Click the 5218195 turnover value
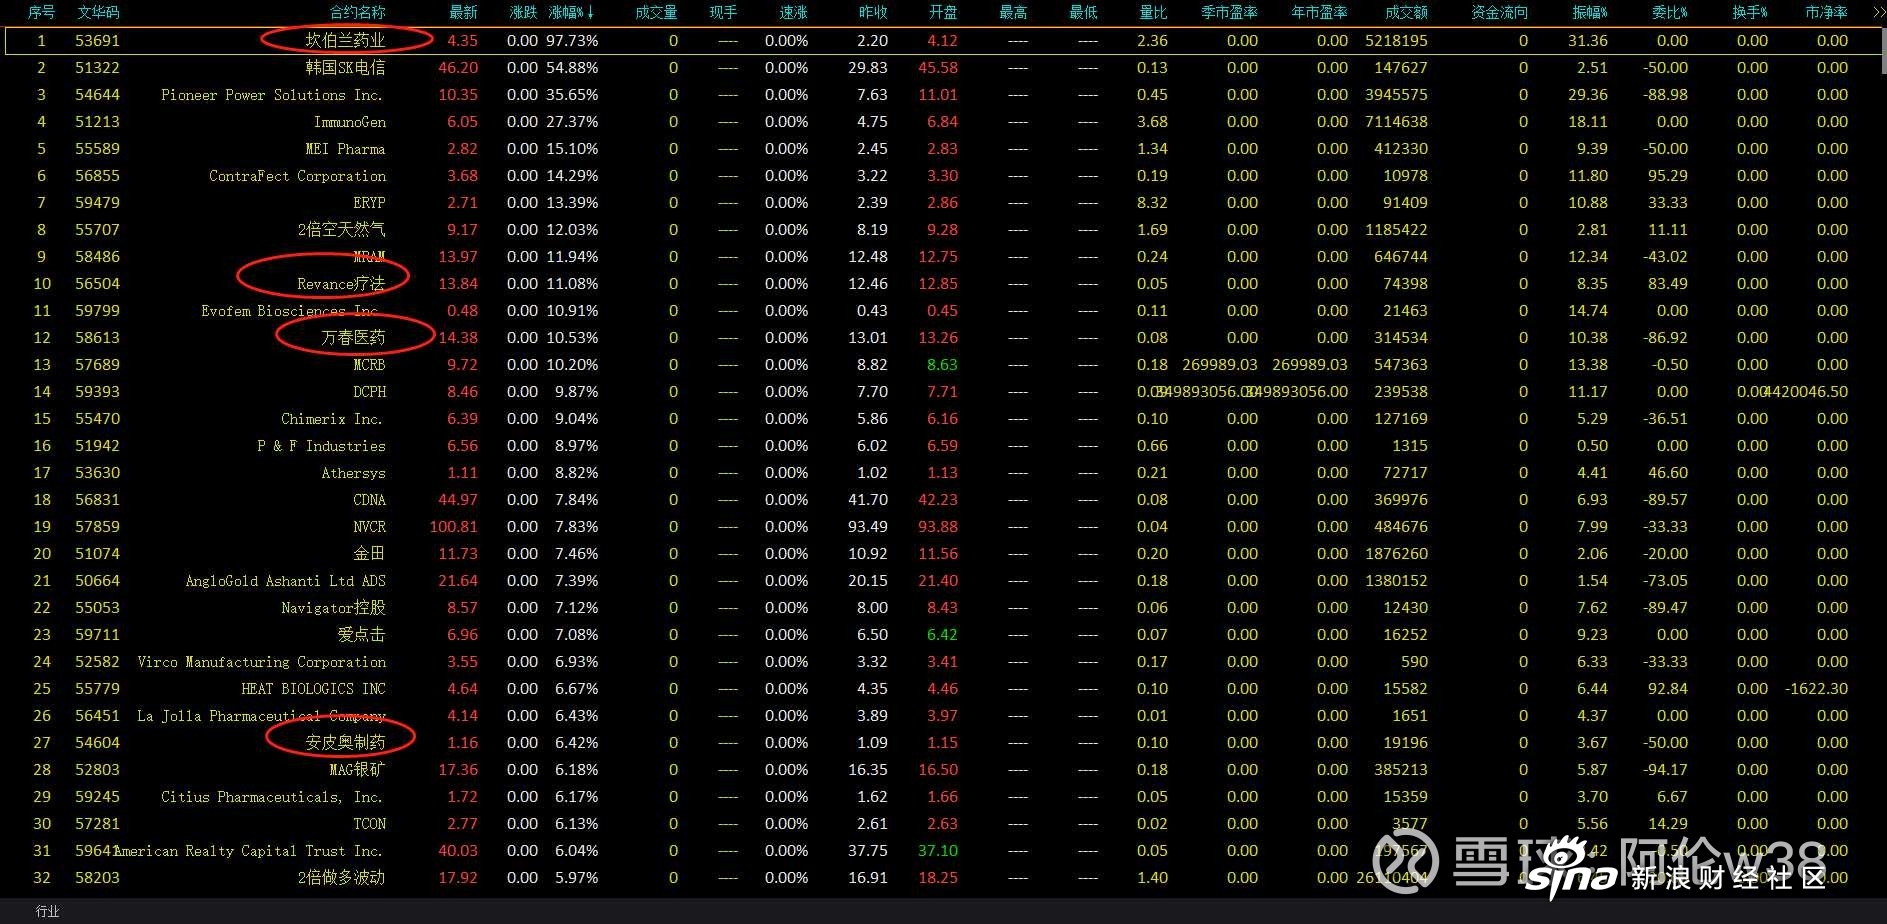 coord(1396,41)
